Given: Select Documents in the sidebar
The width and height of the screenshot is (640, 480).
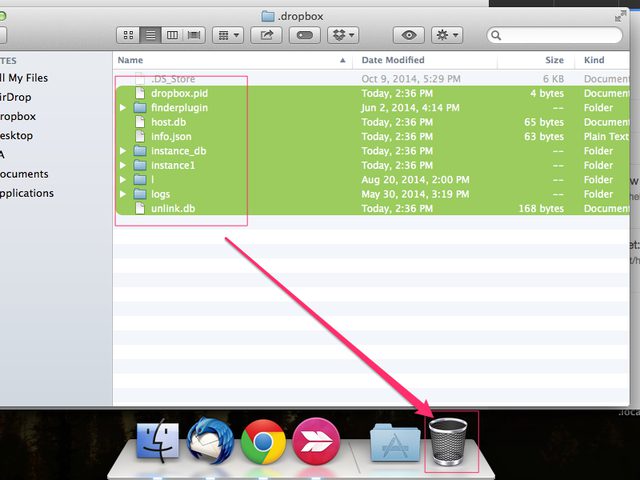Looking at the screenshot, I should click(x=26, y=174).
